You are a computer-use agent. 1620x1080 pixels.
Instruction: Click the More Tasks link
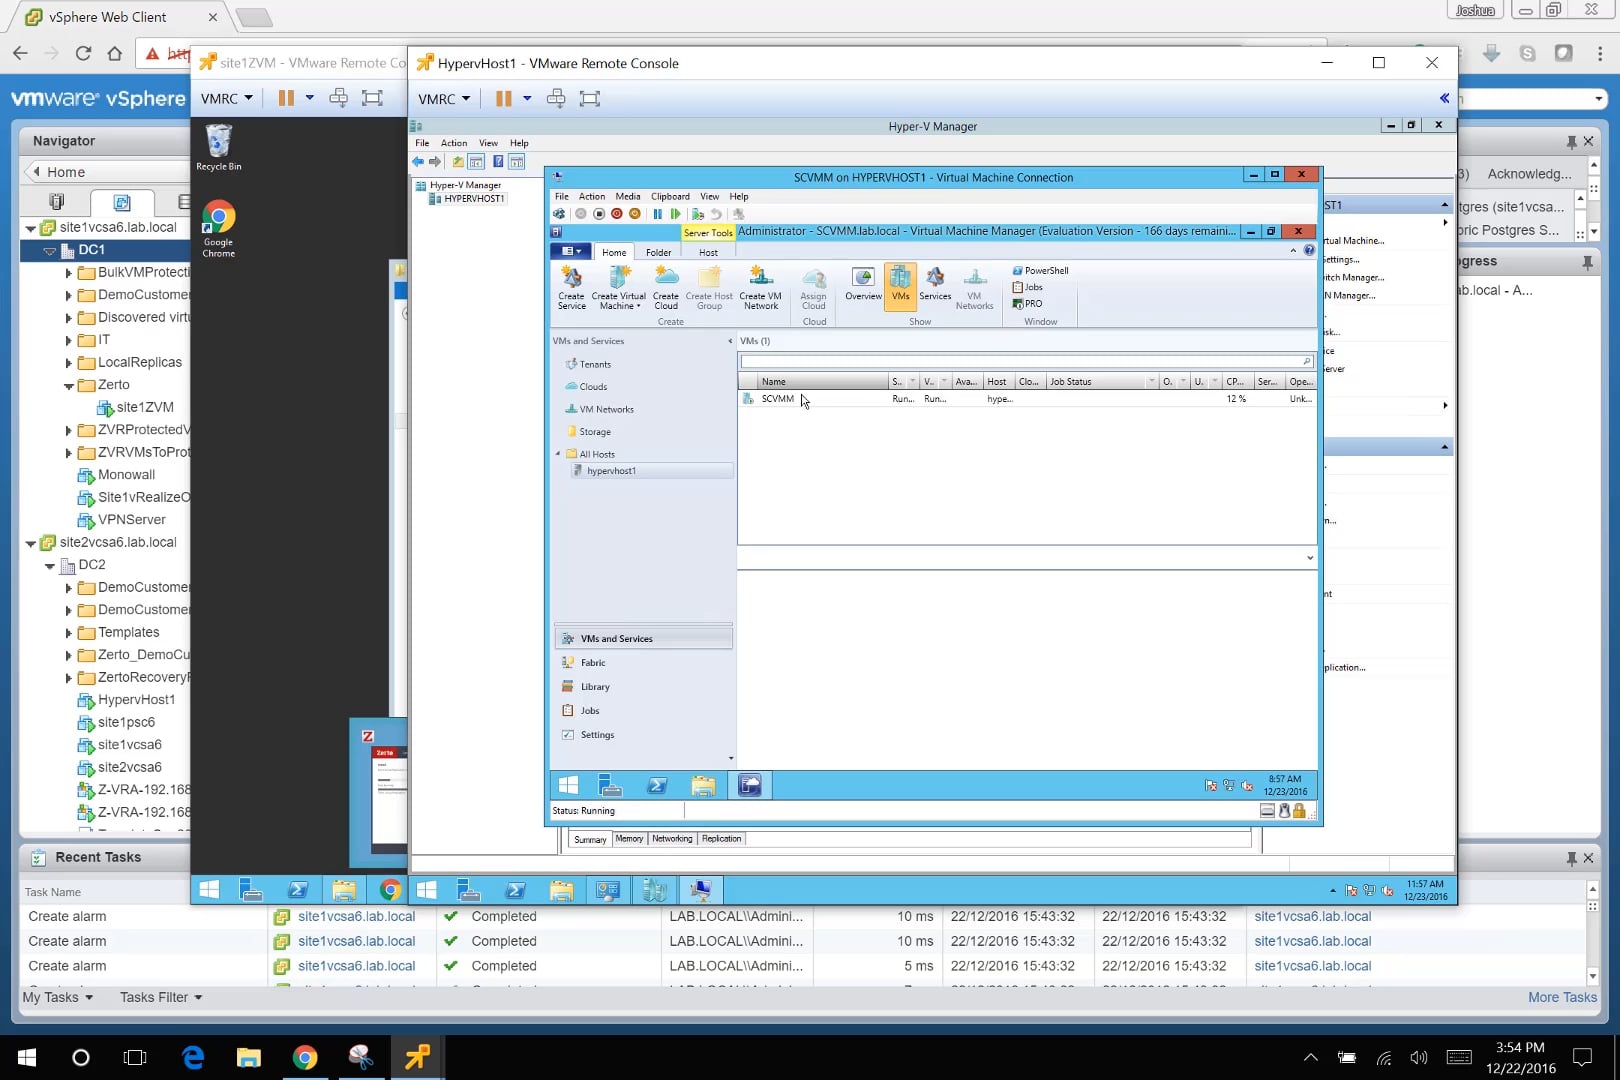coord(1562,997)
